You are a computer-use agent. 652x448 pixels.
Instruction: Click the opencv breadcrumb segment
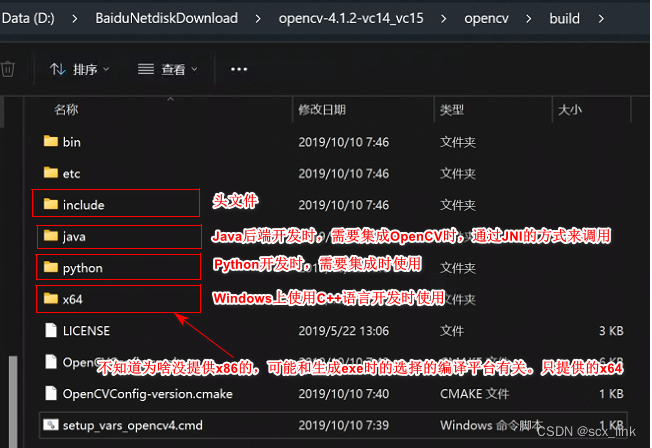pos(486,19)
